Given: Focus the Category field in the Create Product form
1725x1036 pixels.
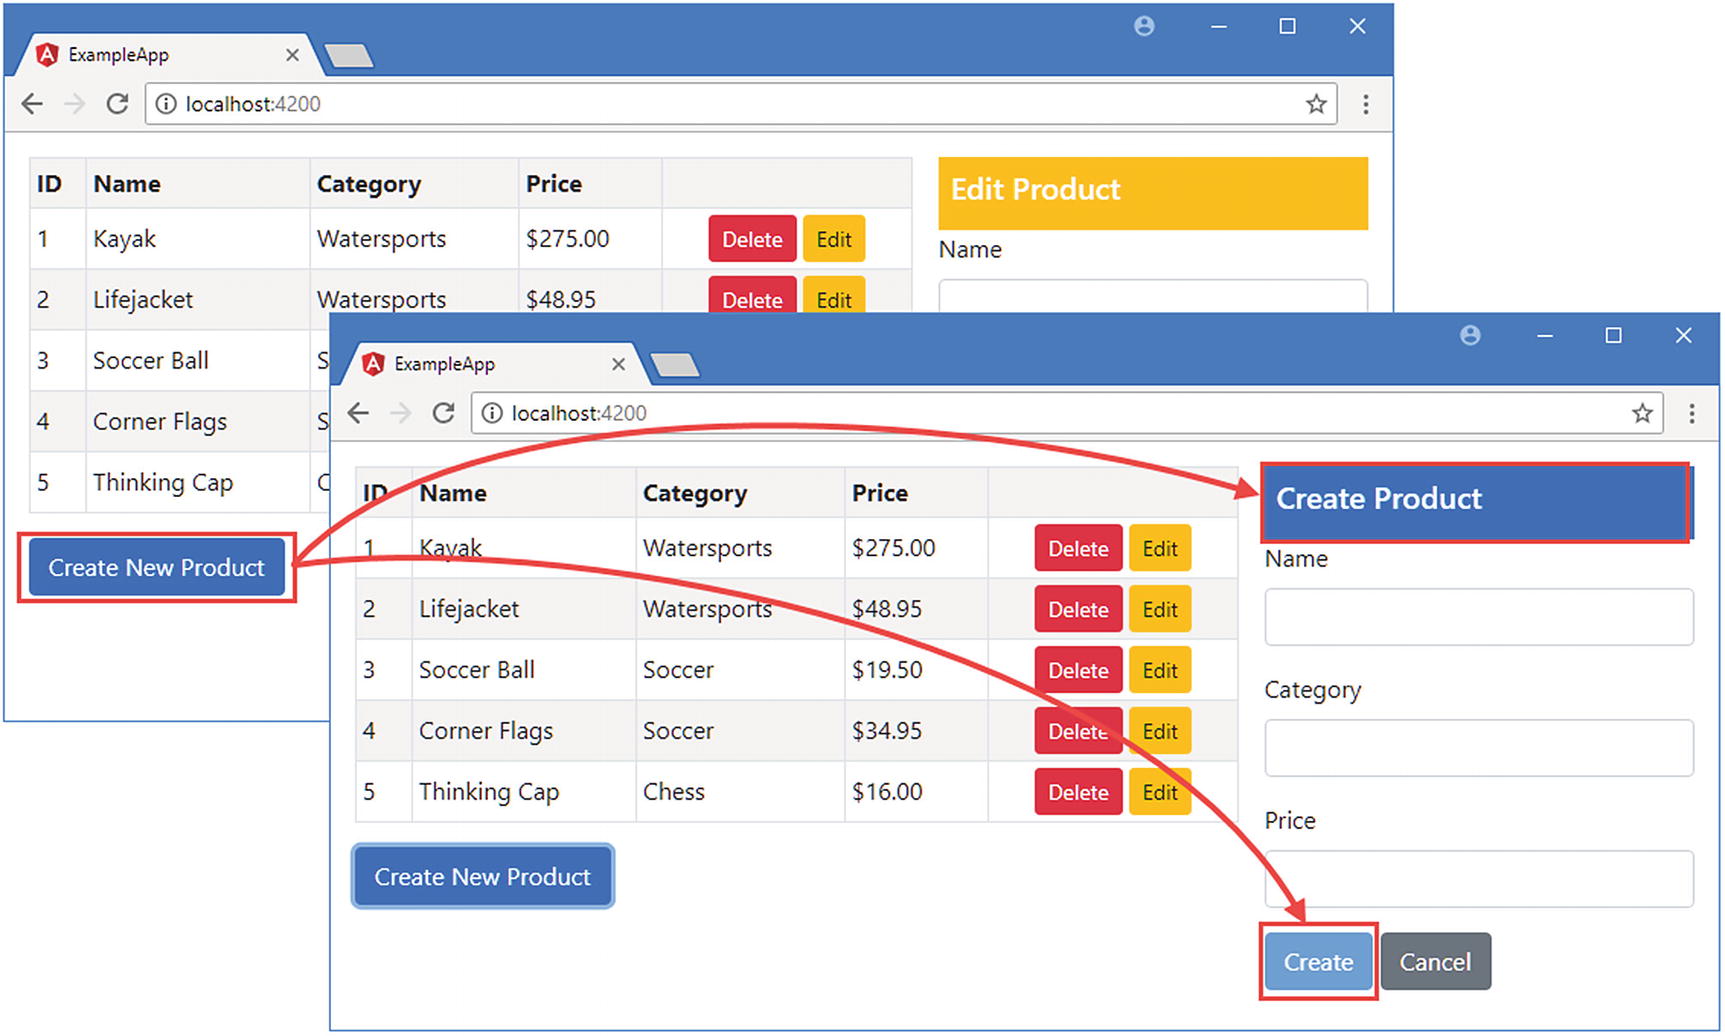Looking at the screenshot, I should coord(1479,748).
